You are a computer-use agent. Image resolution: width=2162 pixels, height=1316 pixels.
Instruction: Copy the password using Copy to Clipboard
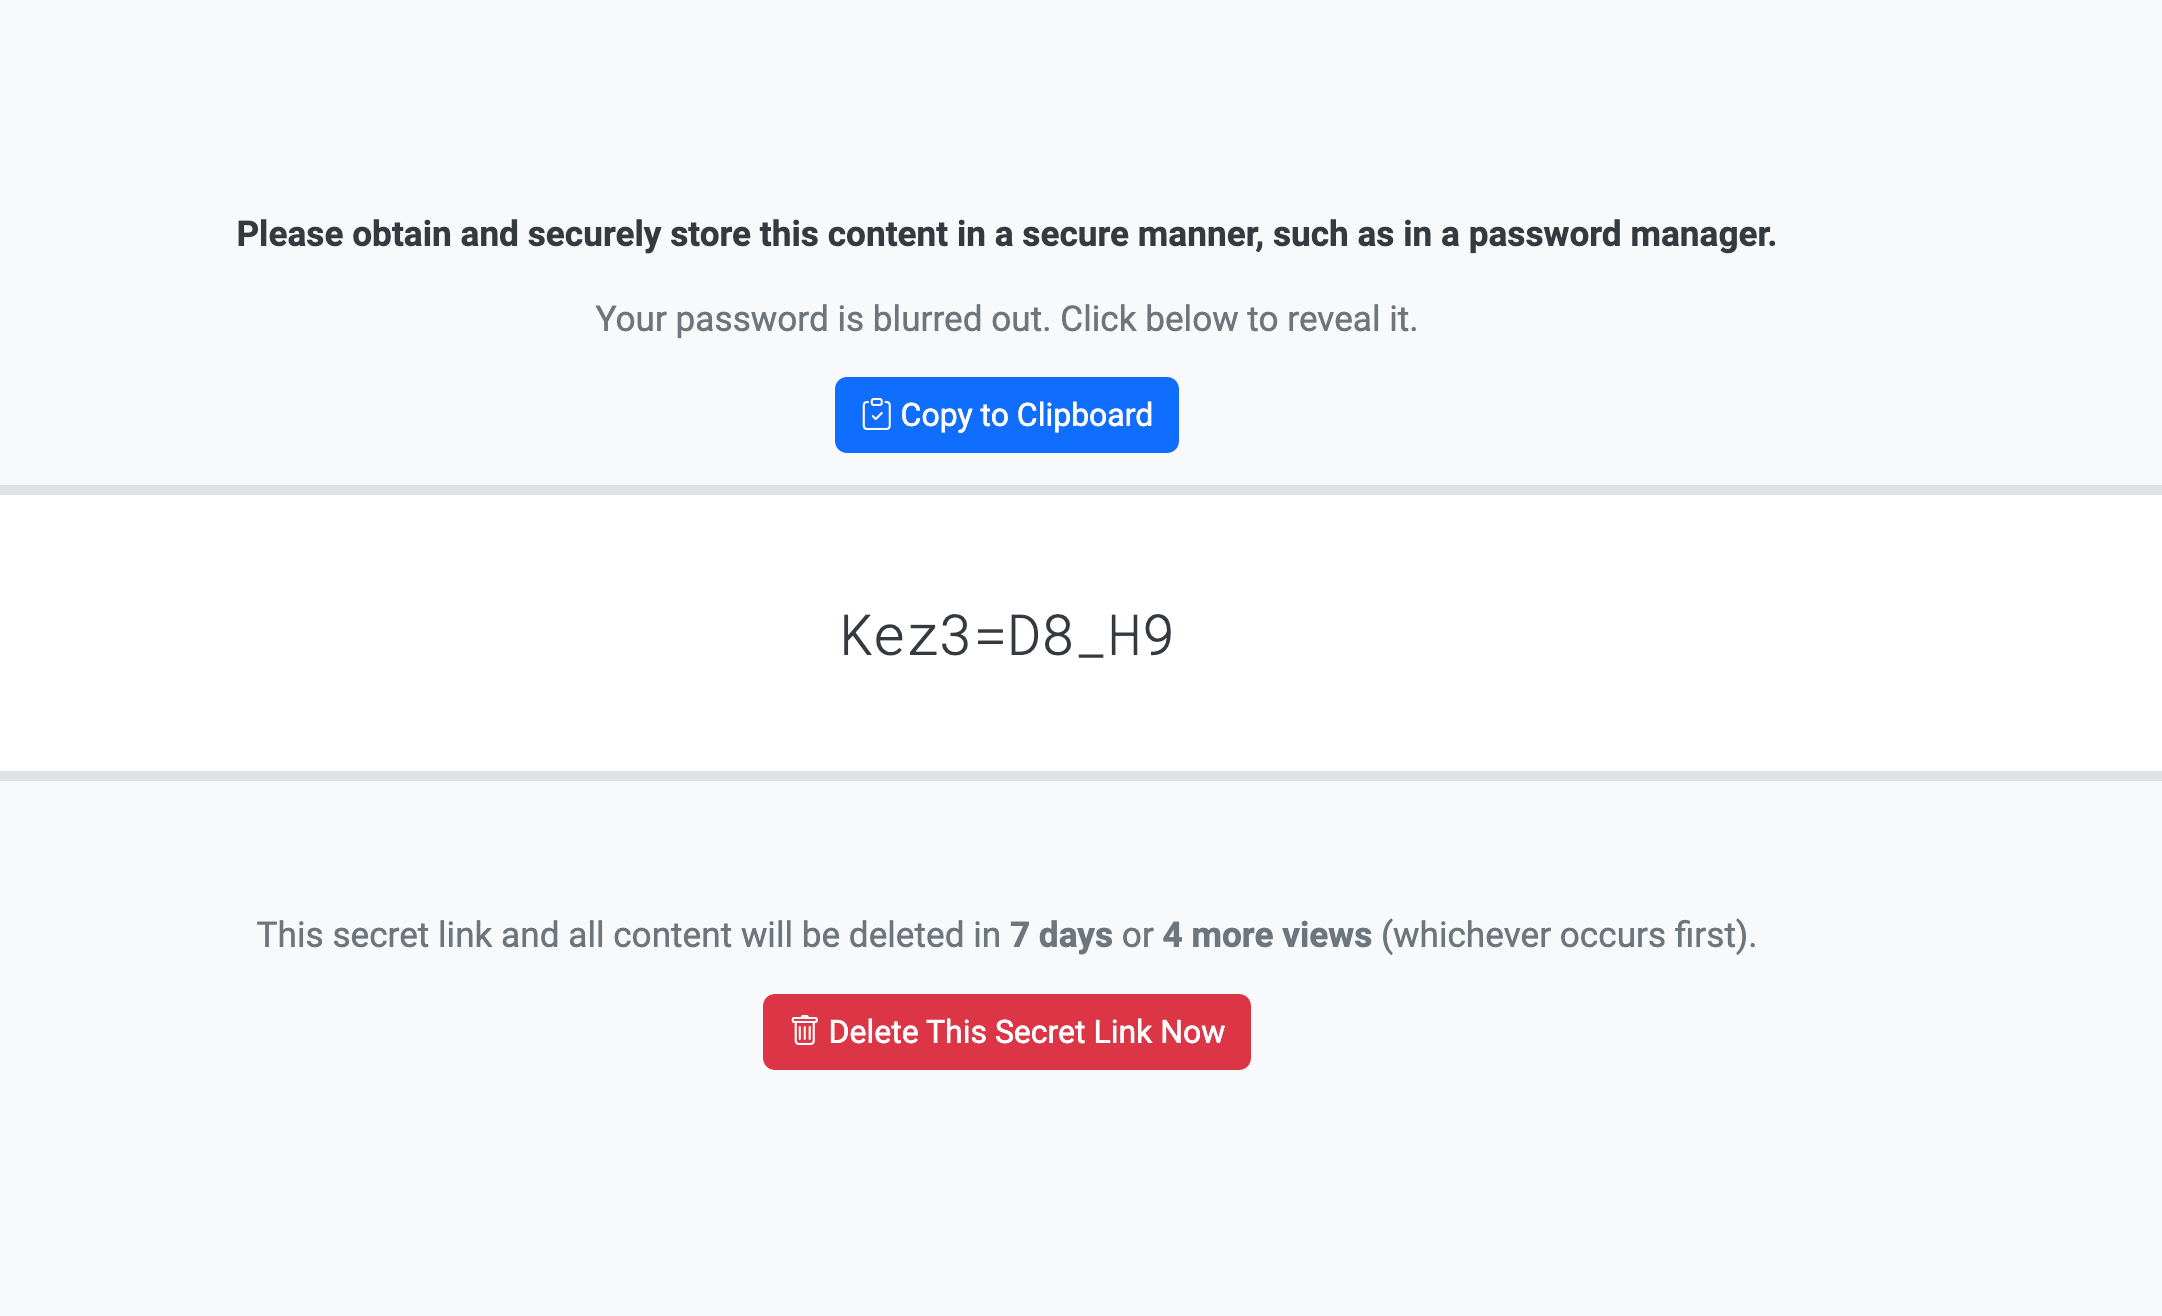coord(1006,415)
